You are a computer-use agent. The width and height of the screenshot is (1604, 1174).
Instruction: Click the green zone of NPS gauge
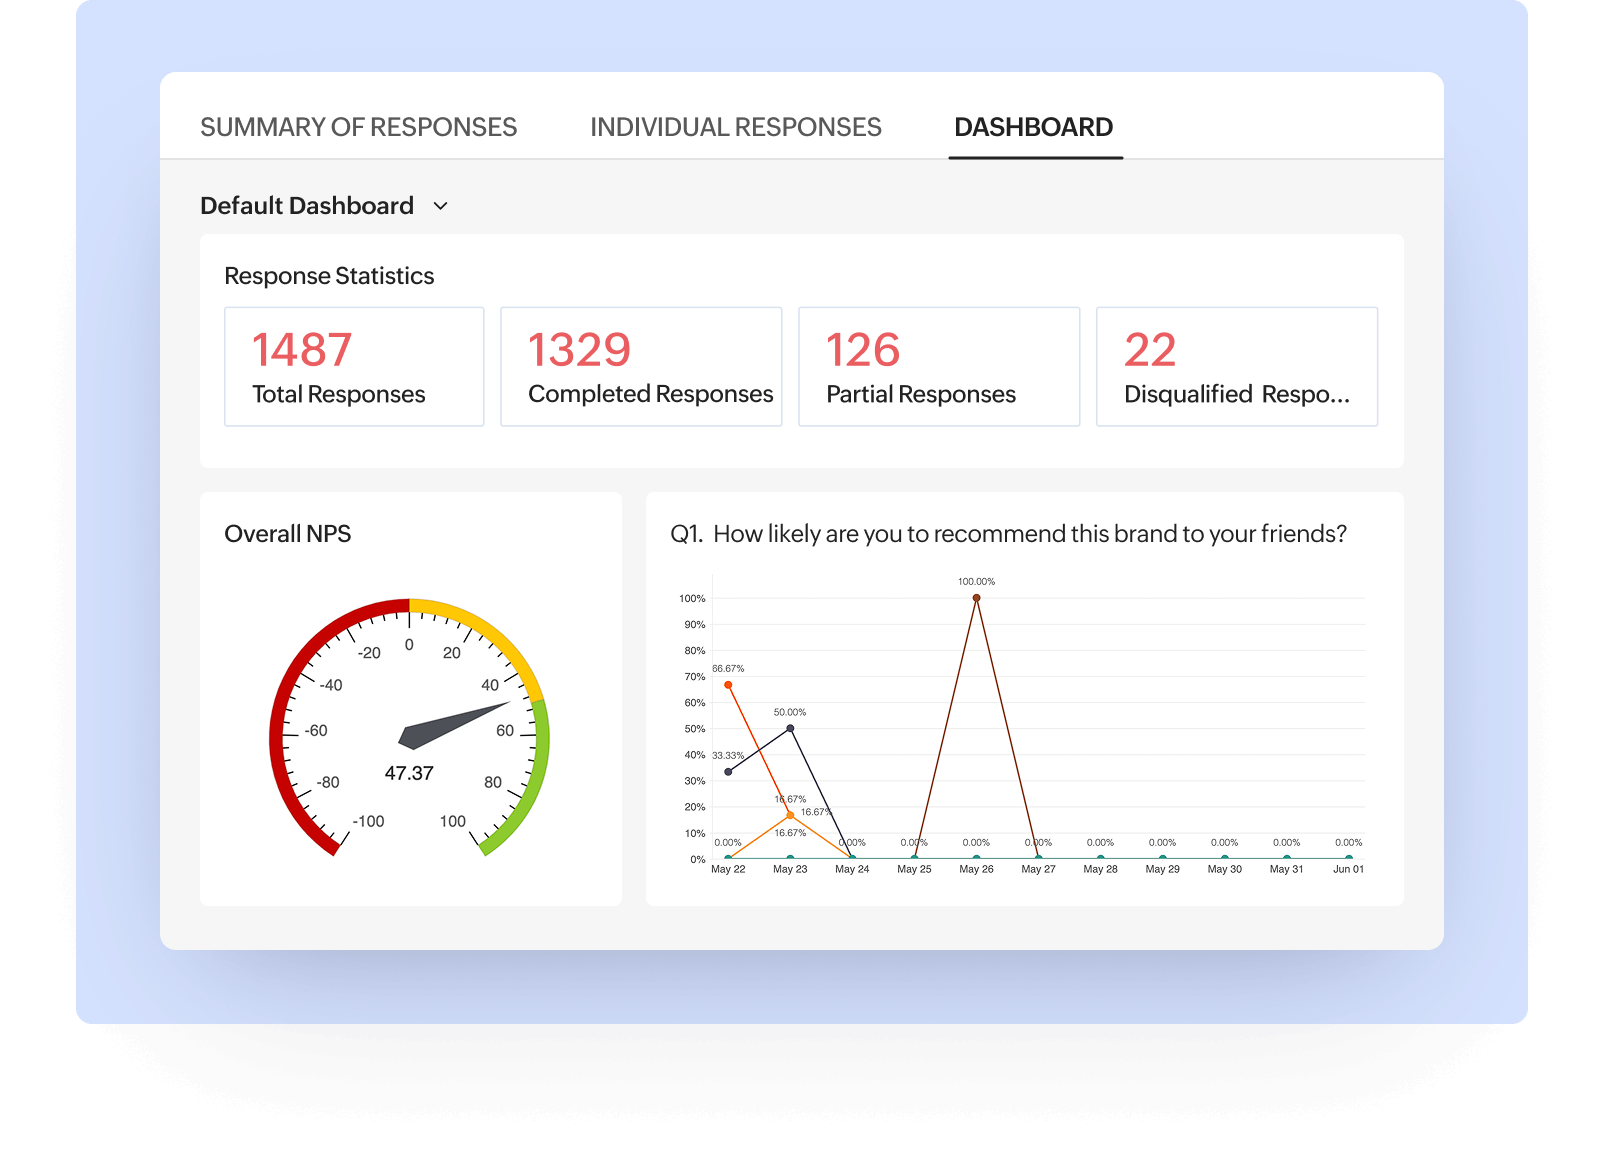537,770
